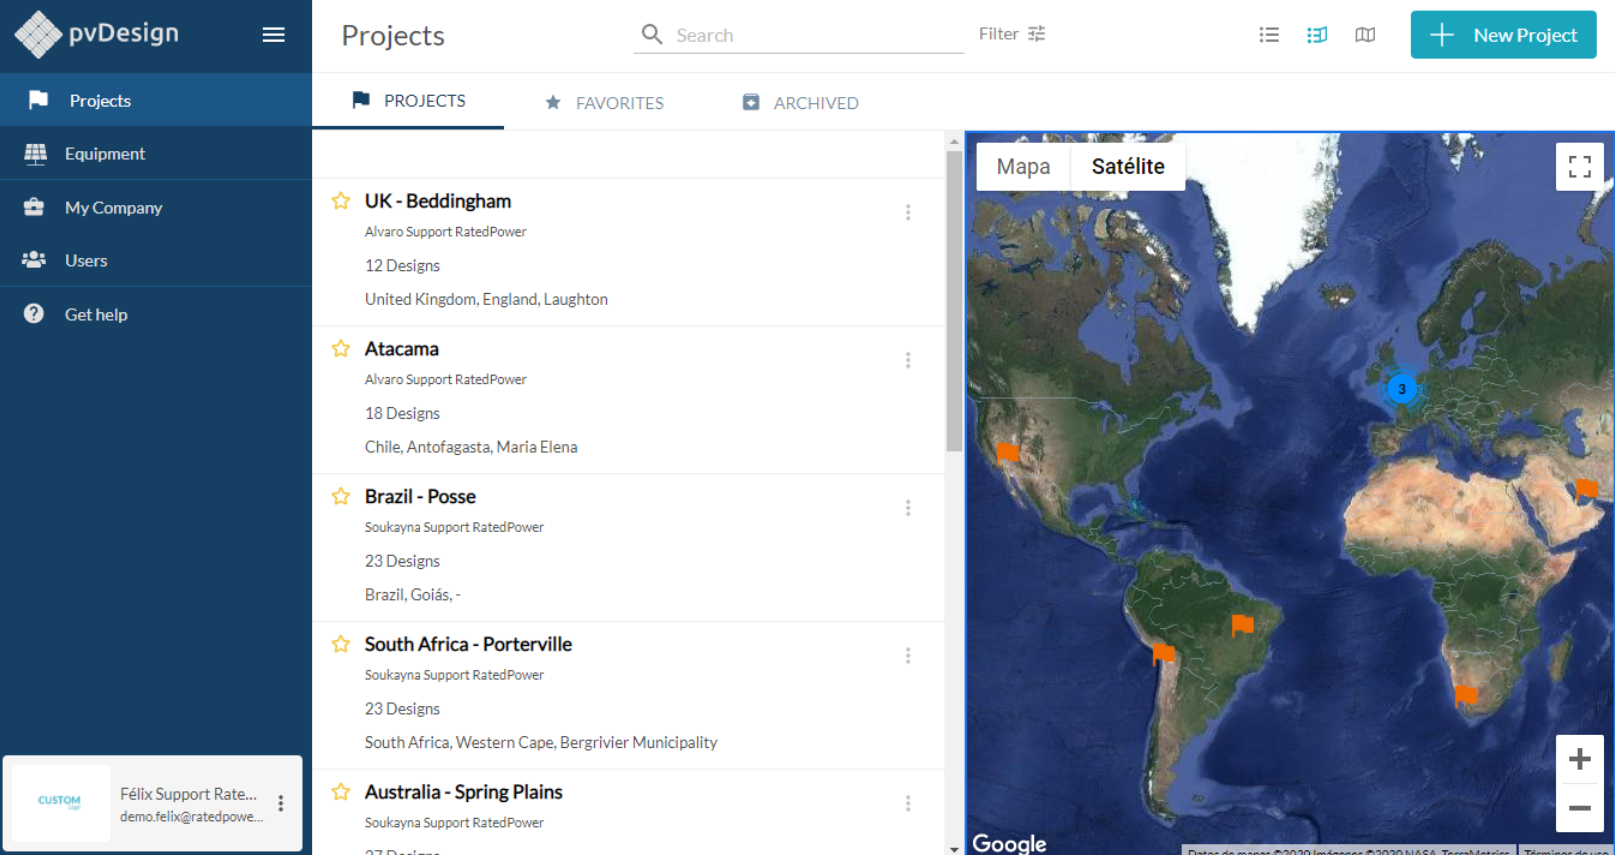Open the UK - Beddingham project

pos(438,201)
